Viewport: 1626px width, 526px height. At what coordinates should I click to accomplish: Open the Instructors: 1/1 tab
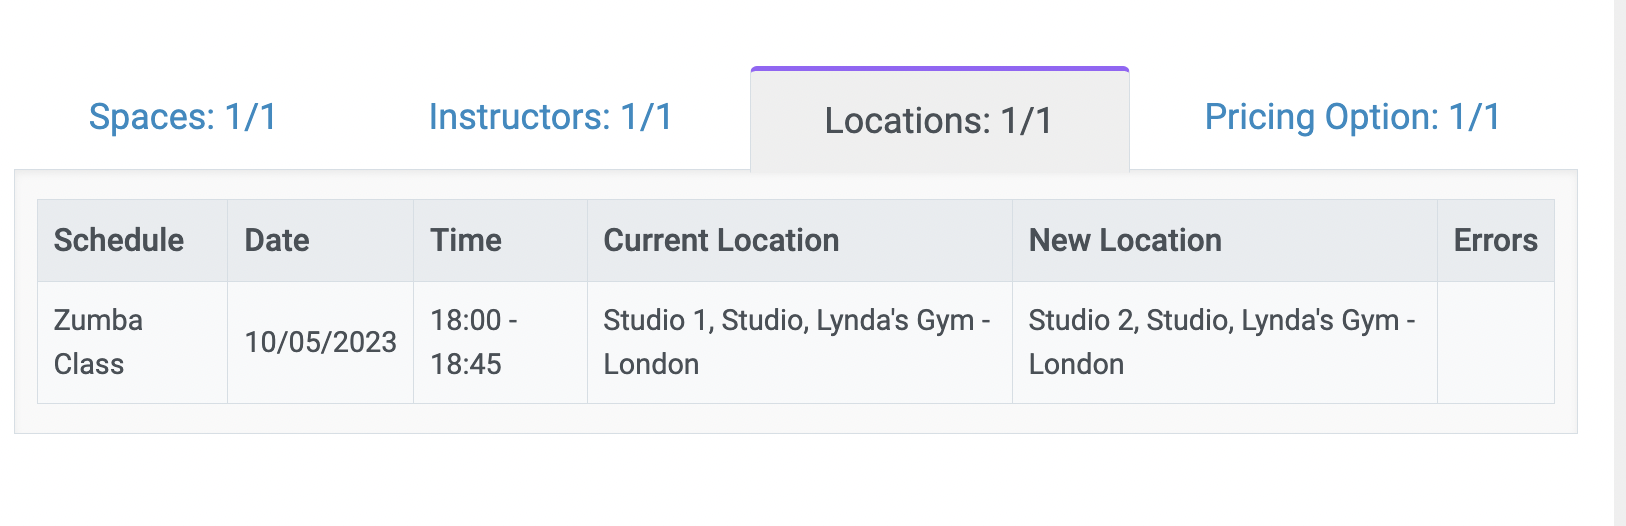[550, 117]
